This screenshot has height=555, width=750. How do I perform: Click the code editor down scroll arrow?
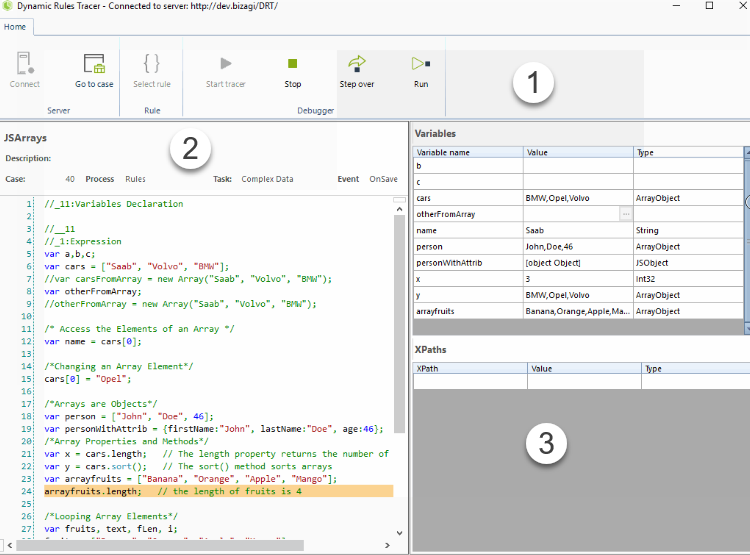[399, 533]
